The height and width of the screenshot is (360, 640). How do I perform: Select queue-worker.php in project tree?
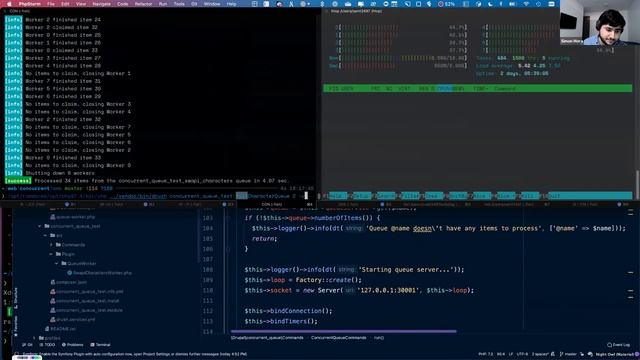[x=72, y=217]
